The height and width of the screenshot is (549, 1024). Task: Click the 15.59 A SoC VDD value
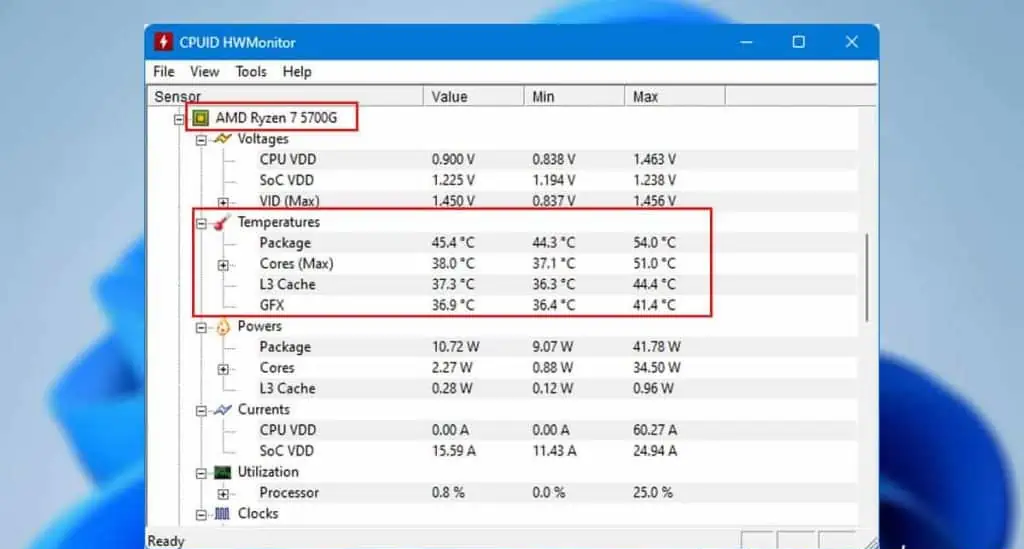(x=453, y=451)
